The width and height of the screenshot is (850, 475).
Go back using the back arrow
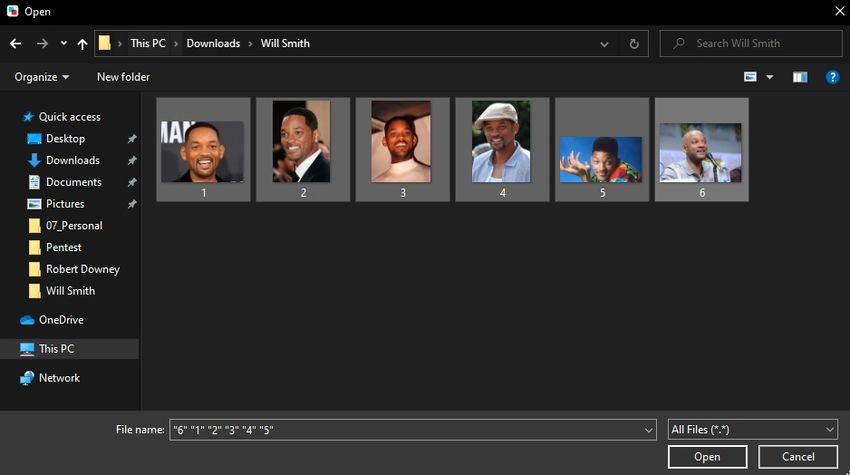(x=16, y=43)
